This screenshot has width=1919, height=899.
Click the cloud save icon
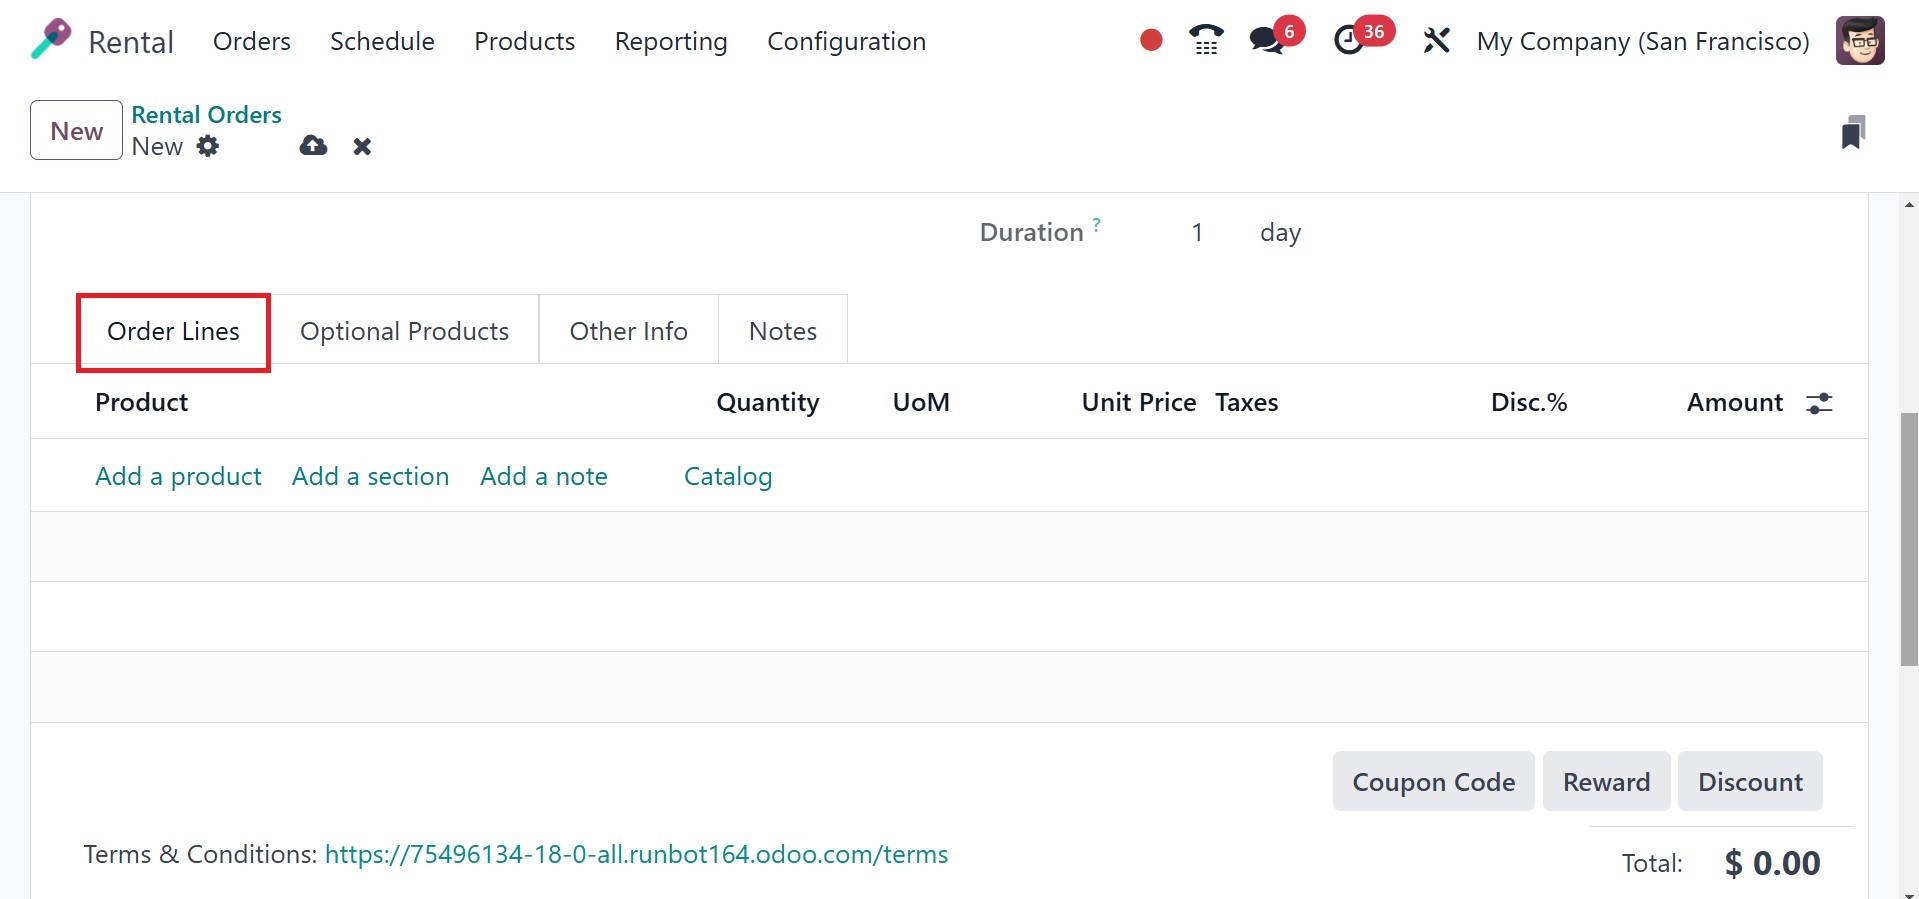313,146
